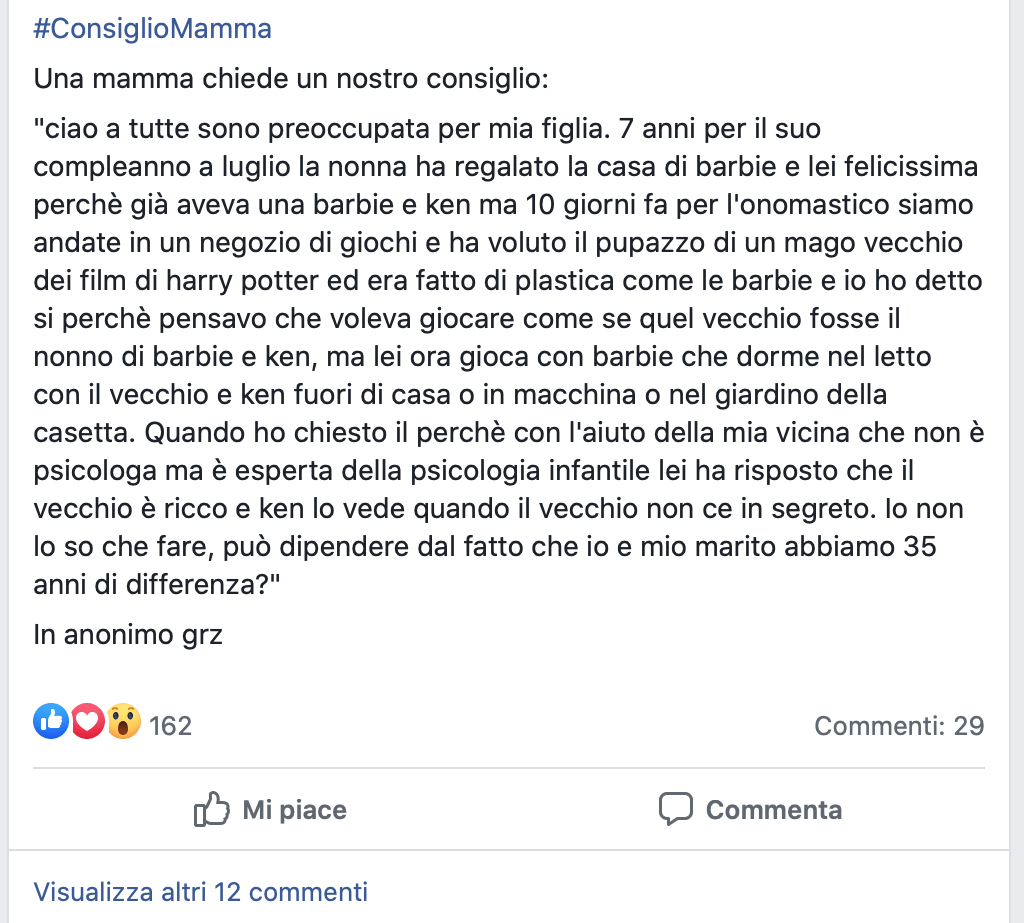Click the phrase 'psicologia infantile'
Viewport: 1024px width, 923px height.
coord(531,471)
